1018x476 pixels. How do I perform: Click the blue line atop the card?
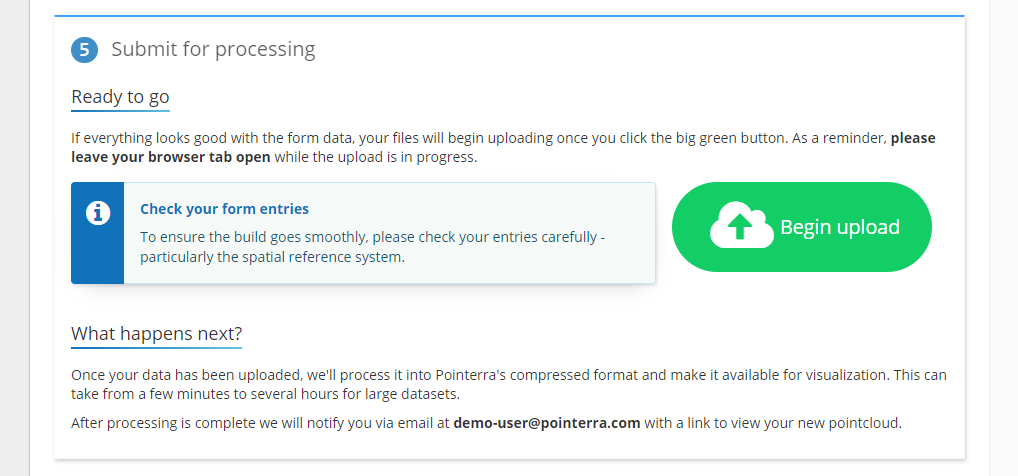click(510, 16)
